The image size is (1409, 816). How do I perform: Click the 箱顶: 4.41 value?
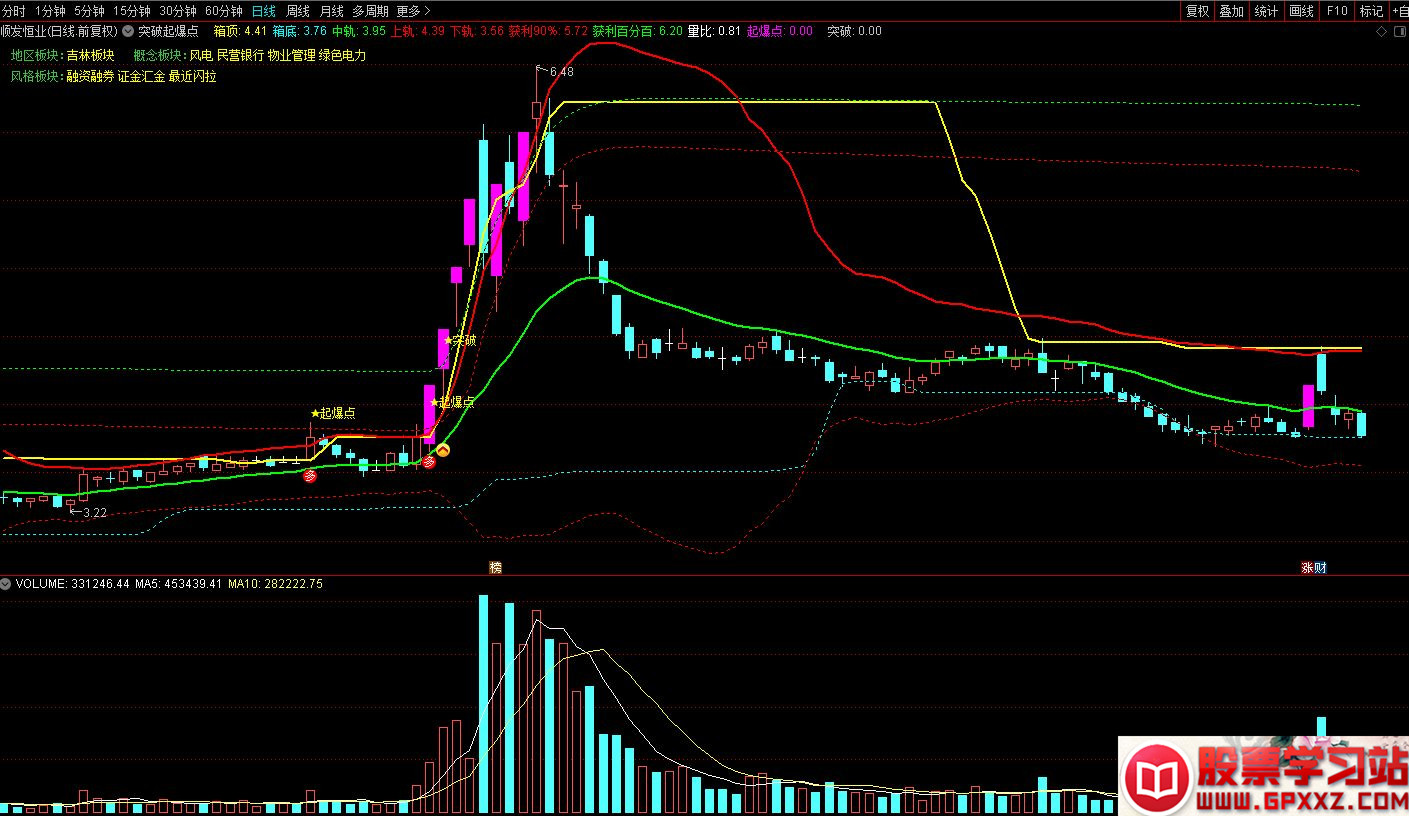[x=240, y=31]
